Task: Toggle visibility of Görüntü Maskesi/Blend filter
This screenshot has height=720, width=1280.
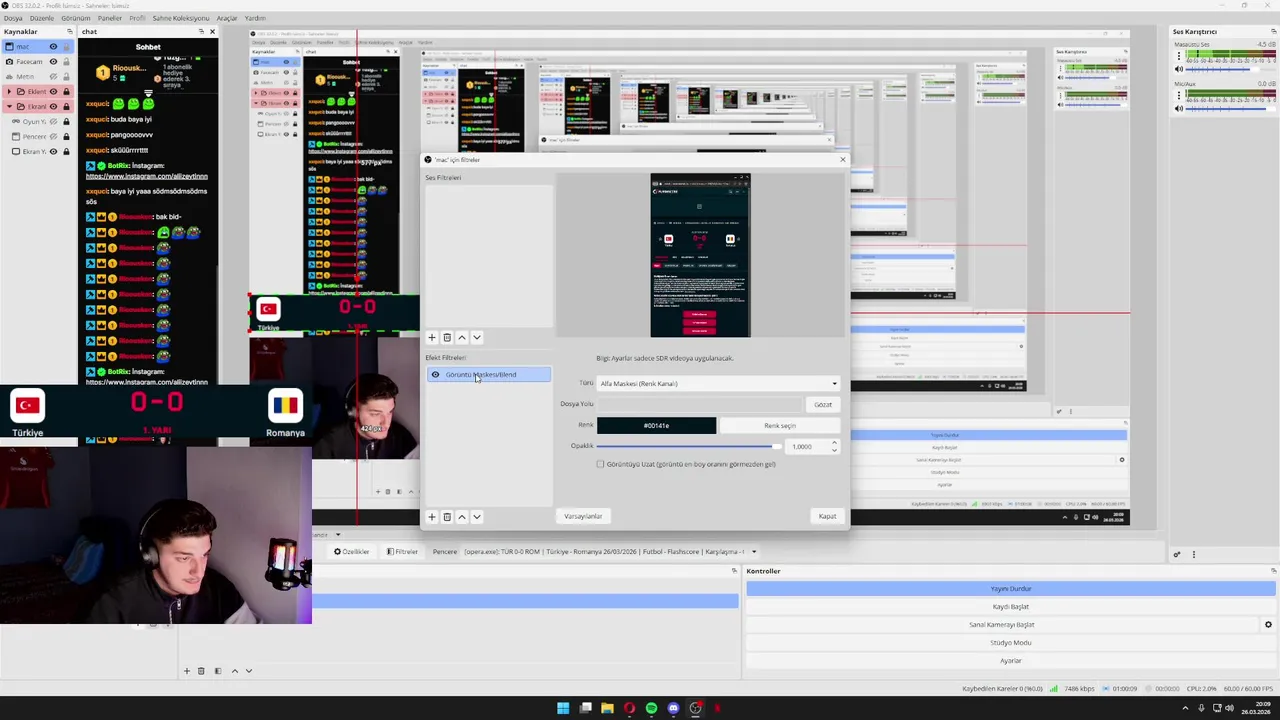Action: tap(435, 375)
